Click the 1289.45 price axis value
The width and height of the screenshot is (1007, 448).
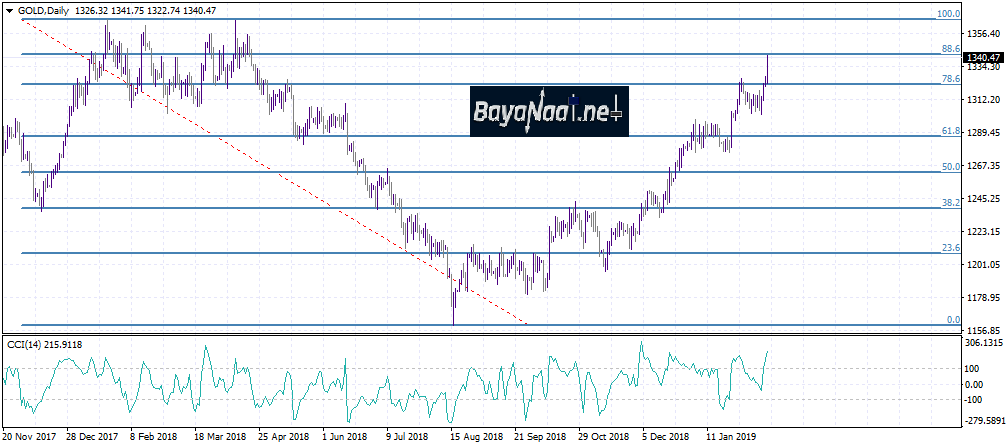pyautogui.click(x=983, y=133)
